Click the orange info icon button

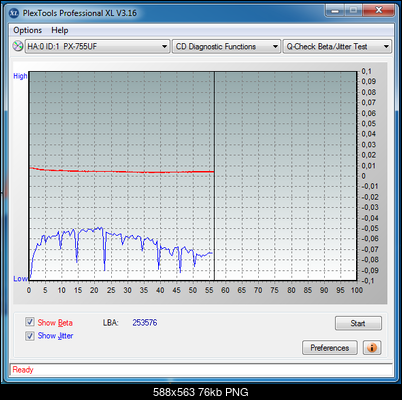(x=372, y=348)
